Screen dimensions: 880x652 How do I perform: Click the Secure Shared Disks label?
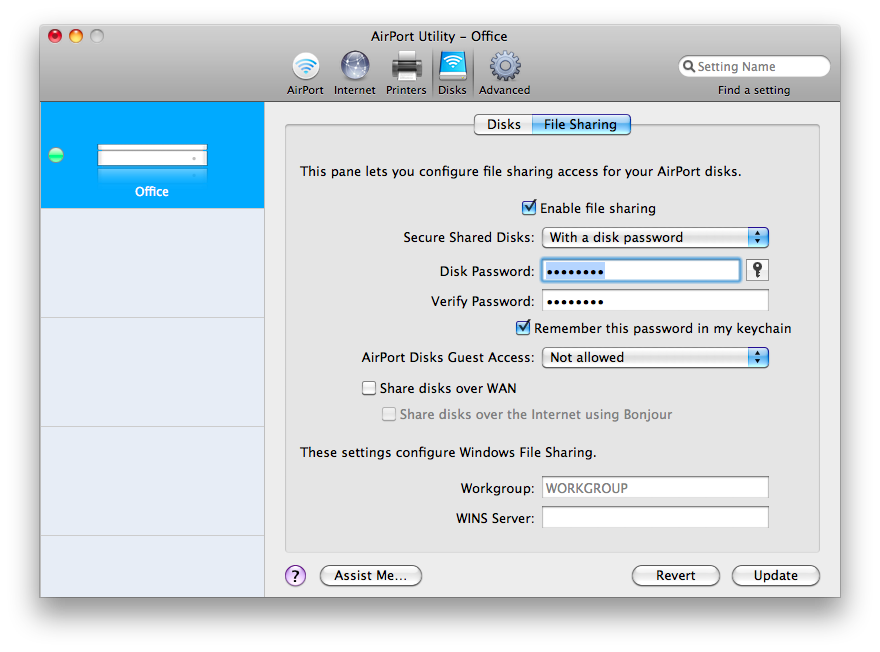[469, 237]
